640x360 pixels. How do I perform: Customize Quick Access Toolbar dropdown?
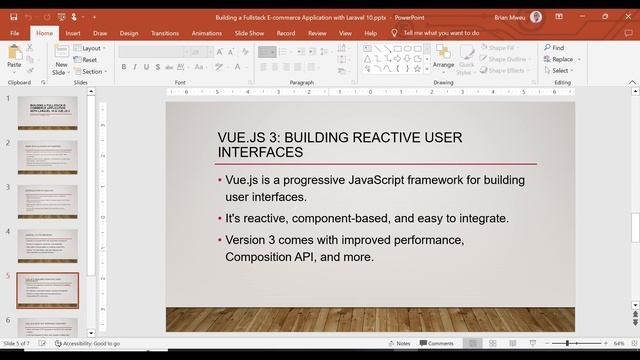point(94,17)
